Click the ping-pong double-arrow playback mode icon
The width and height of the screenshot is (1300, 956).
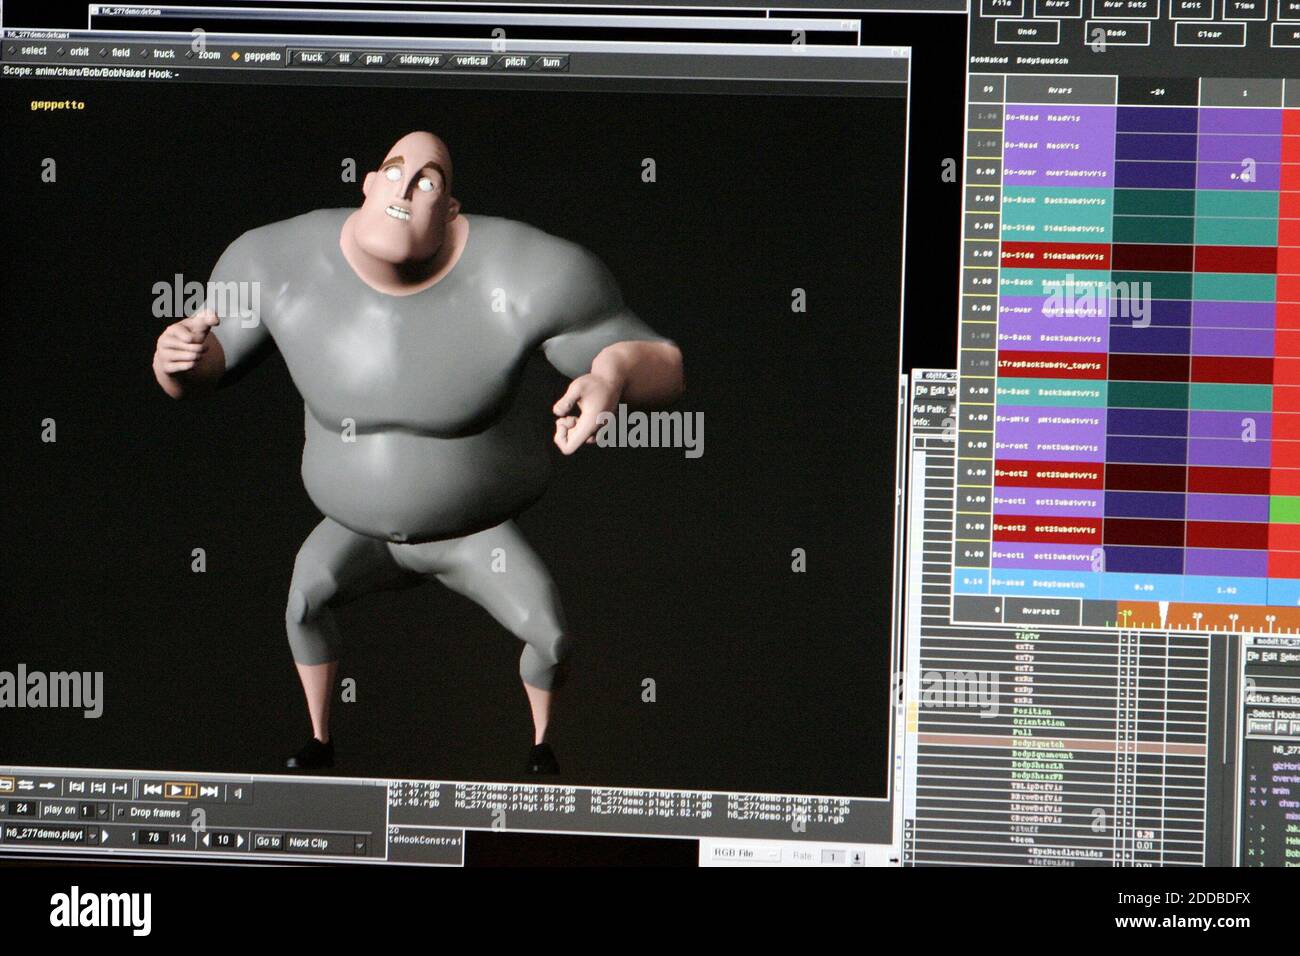26,785
